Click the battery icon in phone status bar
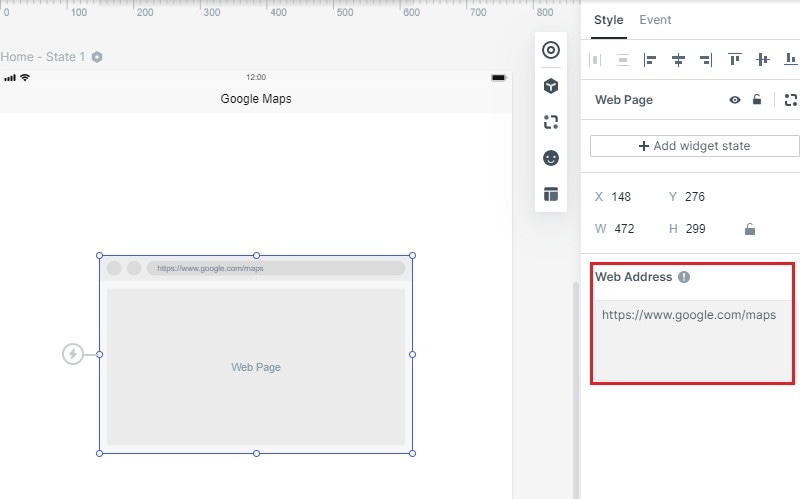The width and height of the screenshot is (800, 499). click(498, 78)
